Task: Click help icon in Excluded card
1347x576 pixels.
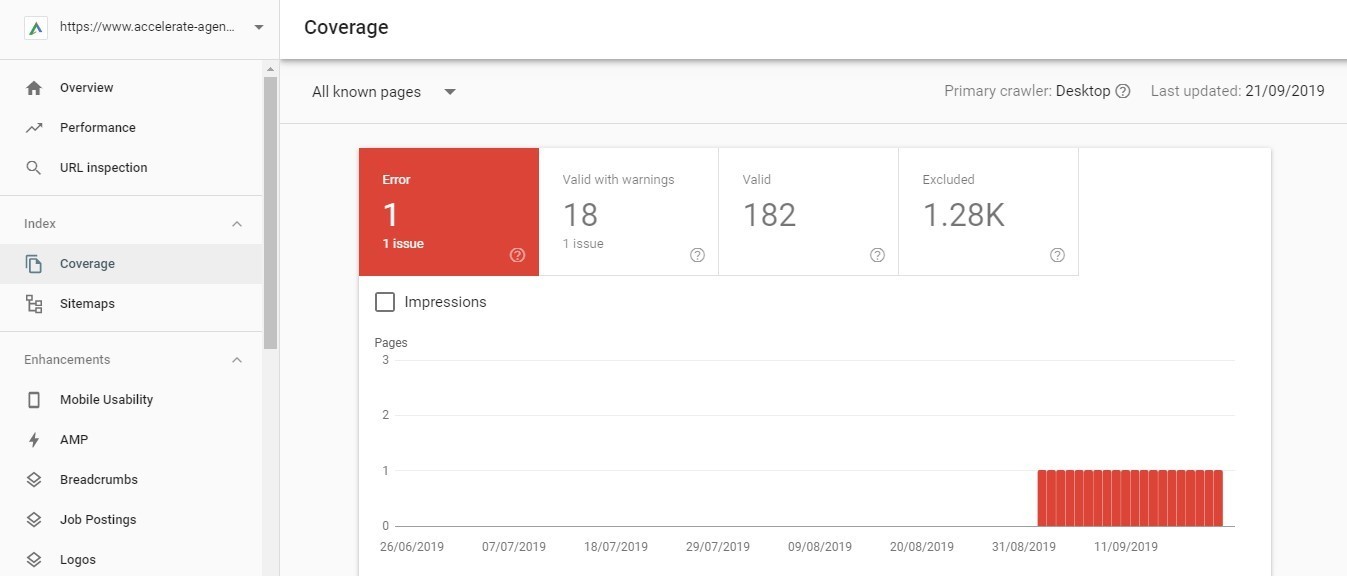Action: [1057, 255]
